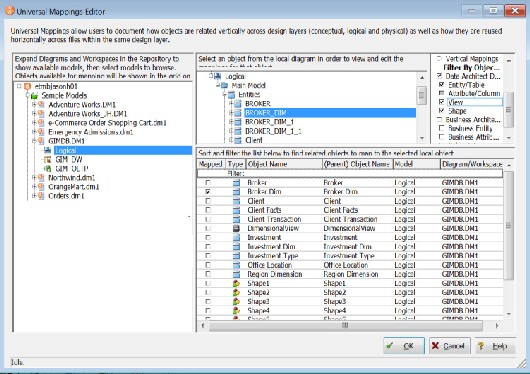Screen dimensions: 530x374
Task: Click the DimensionalView row view icon
Action: (x=236, y=228)
